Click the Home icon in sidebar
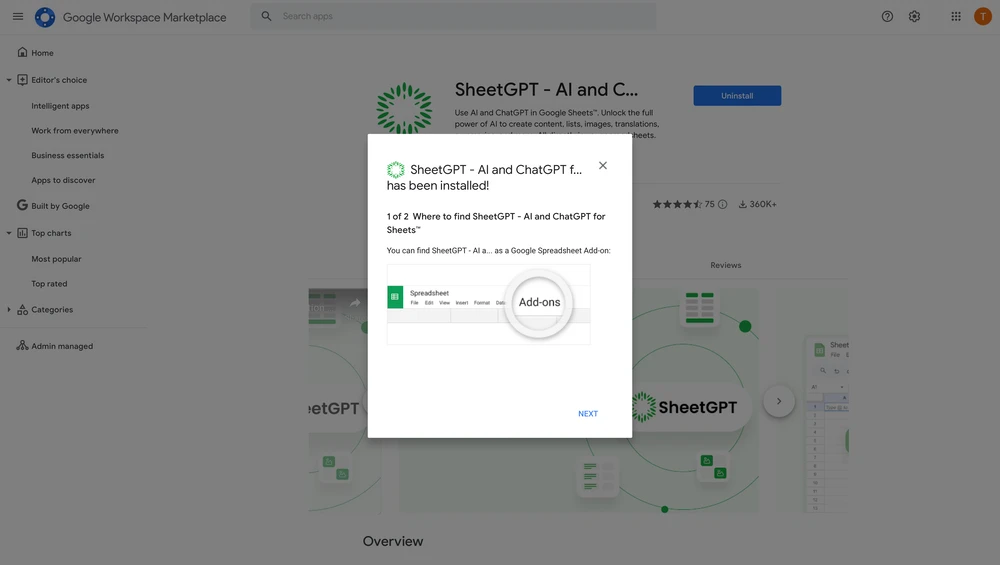1000x565 pixels. 22,52
